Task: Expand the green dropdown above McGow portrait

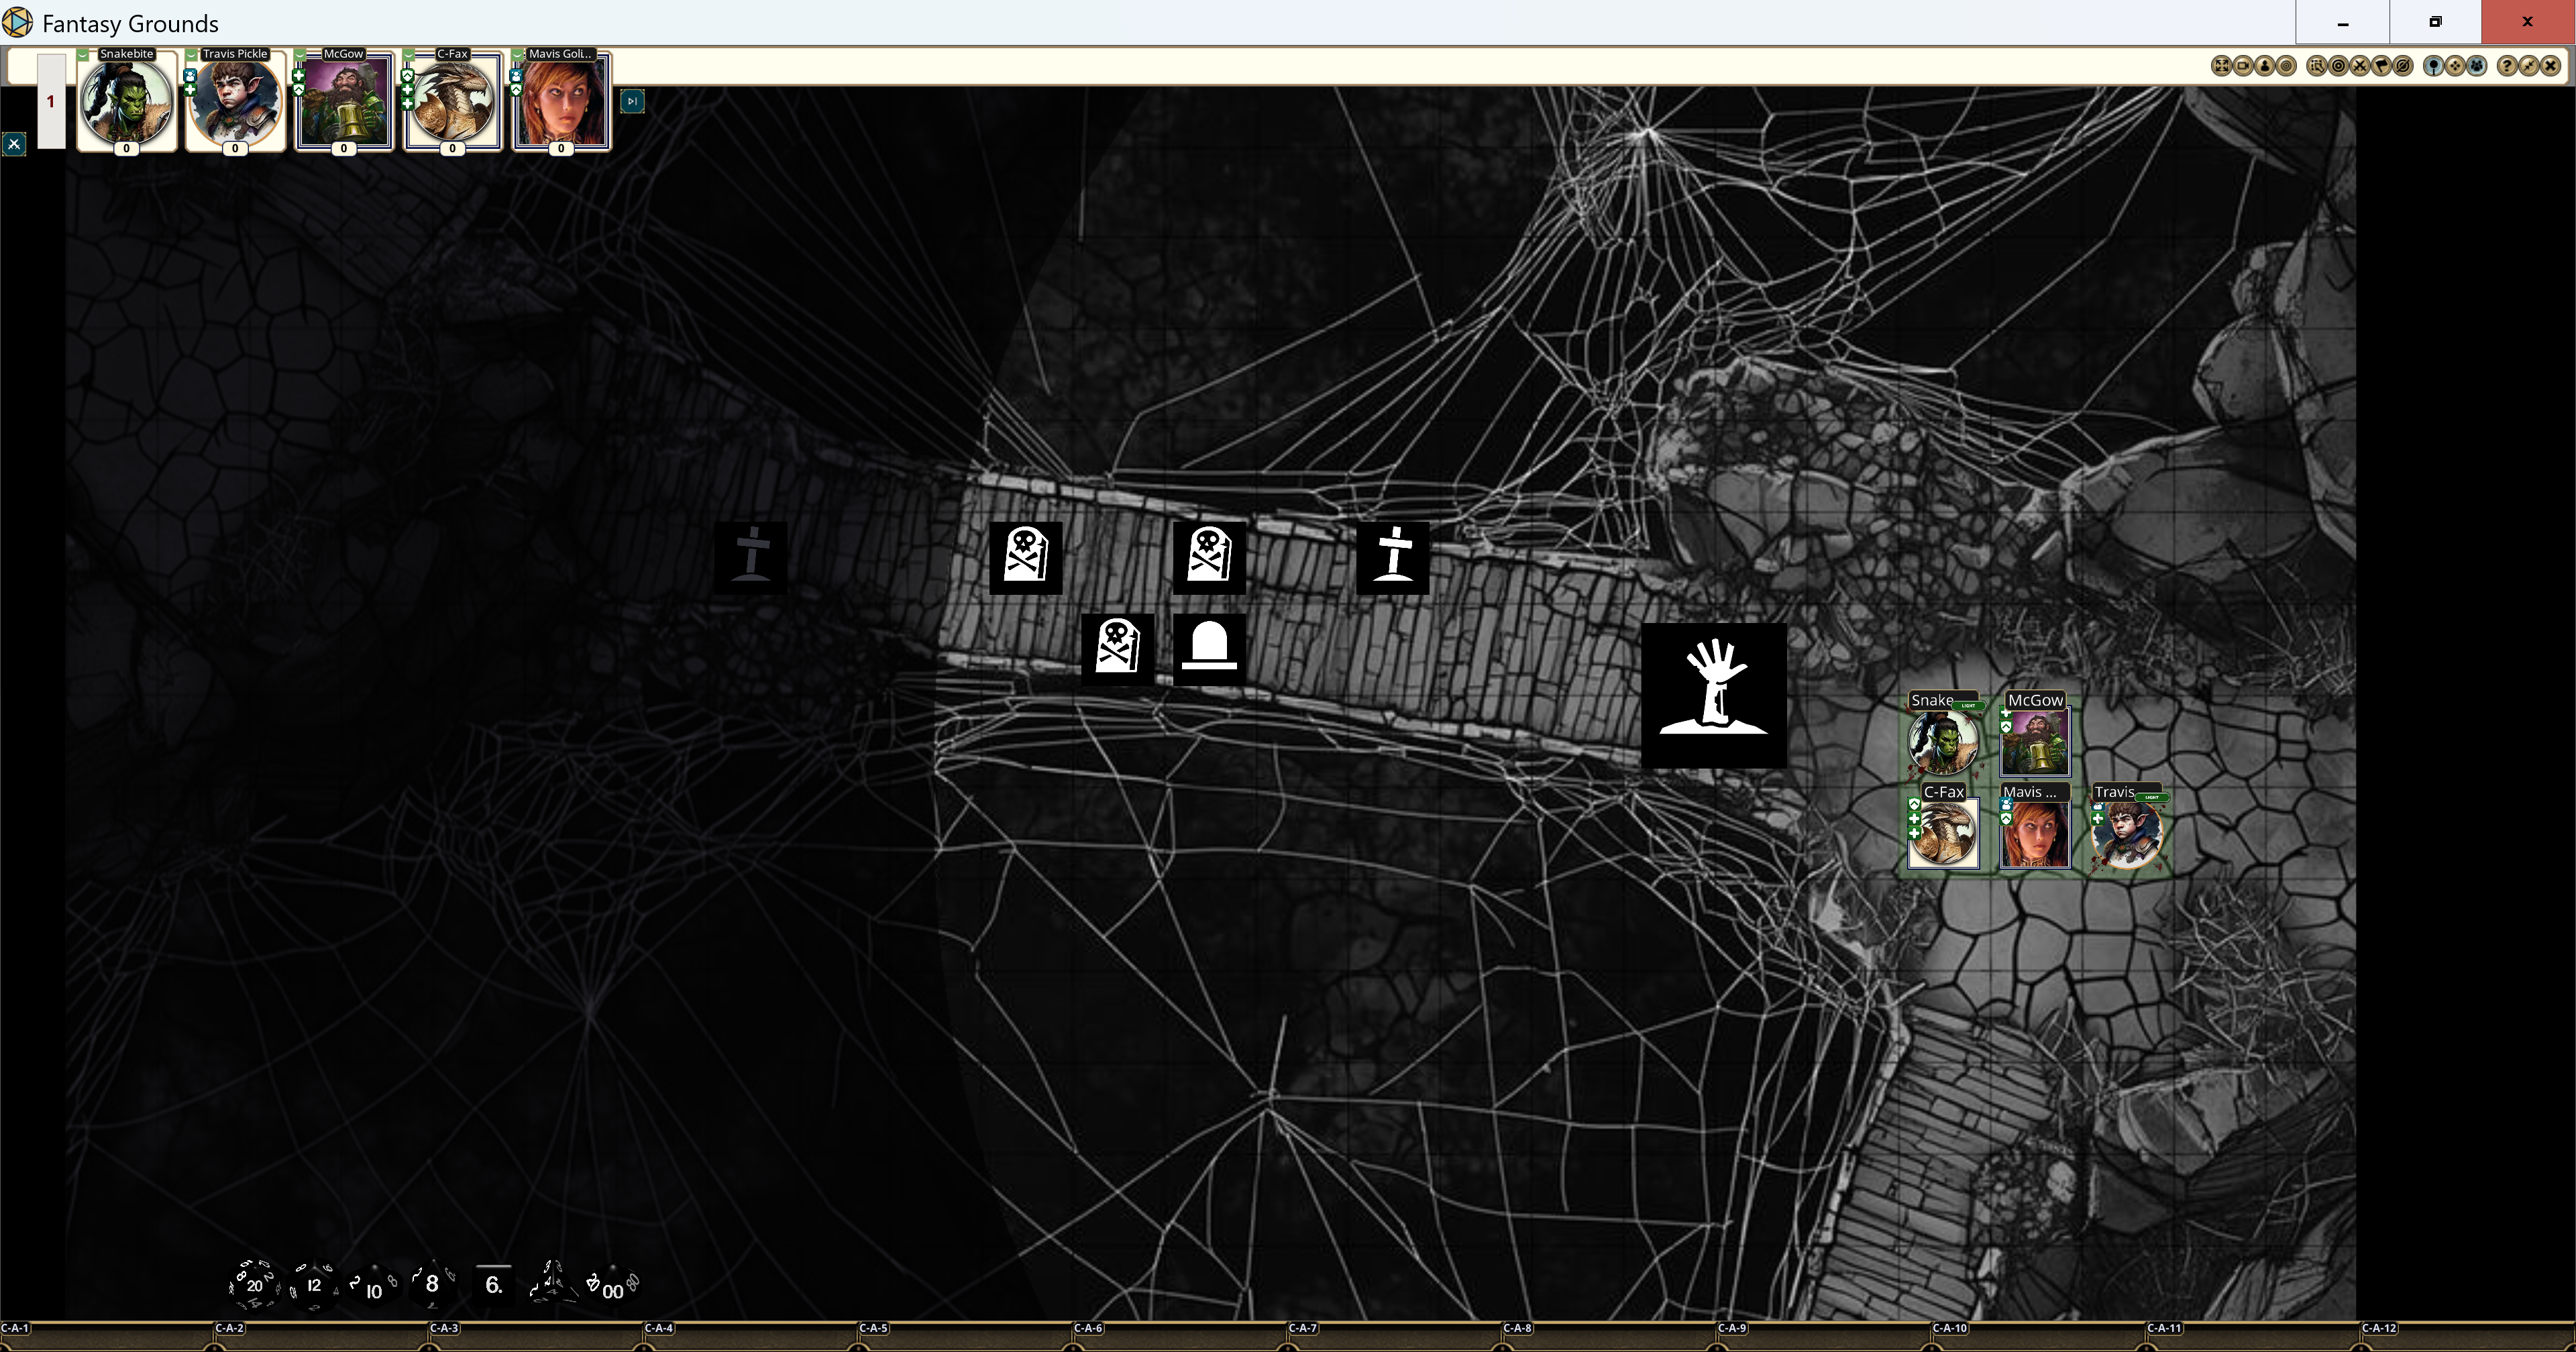Action: tap(301, 54)
